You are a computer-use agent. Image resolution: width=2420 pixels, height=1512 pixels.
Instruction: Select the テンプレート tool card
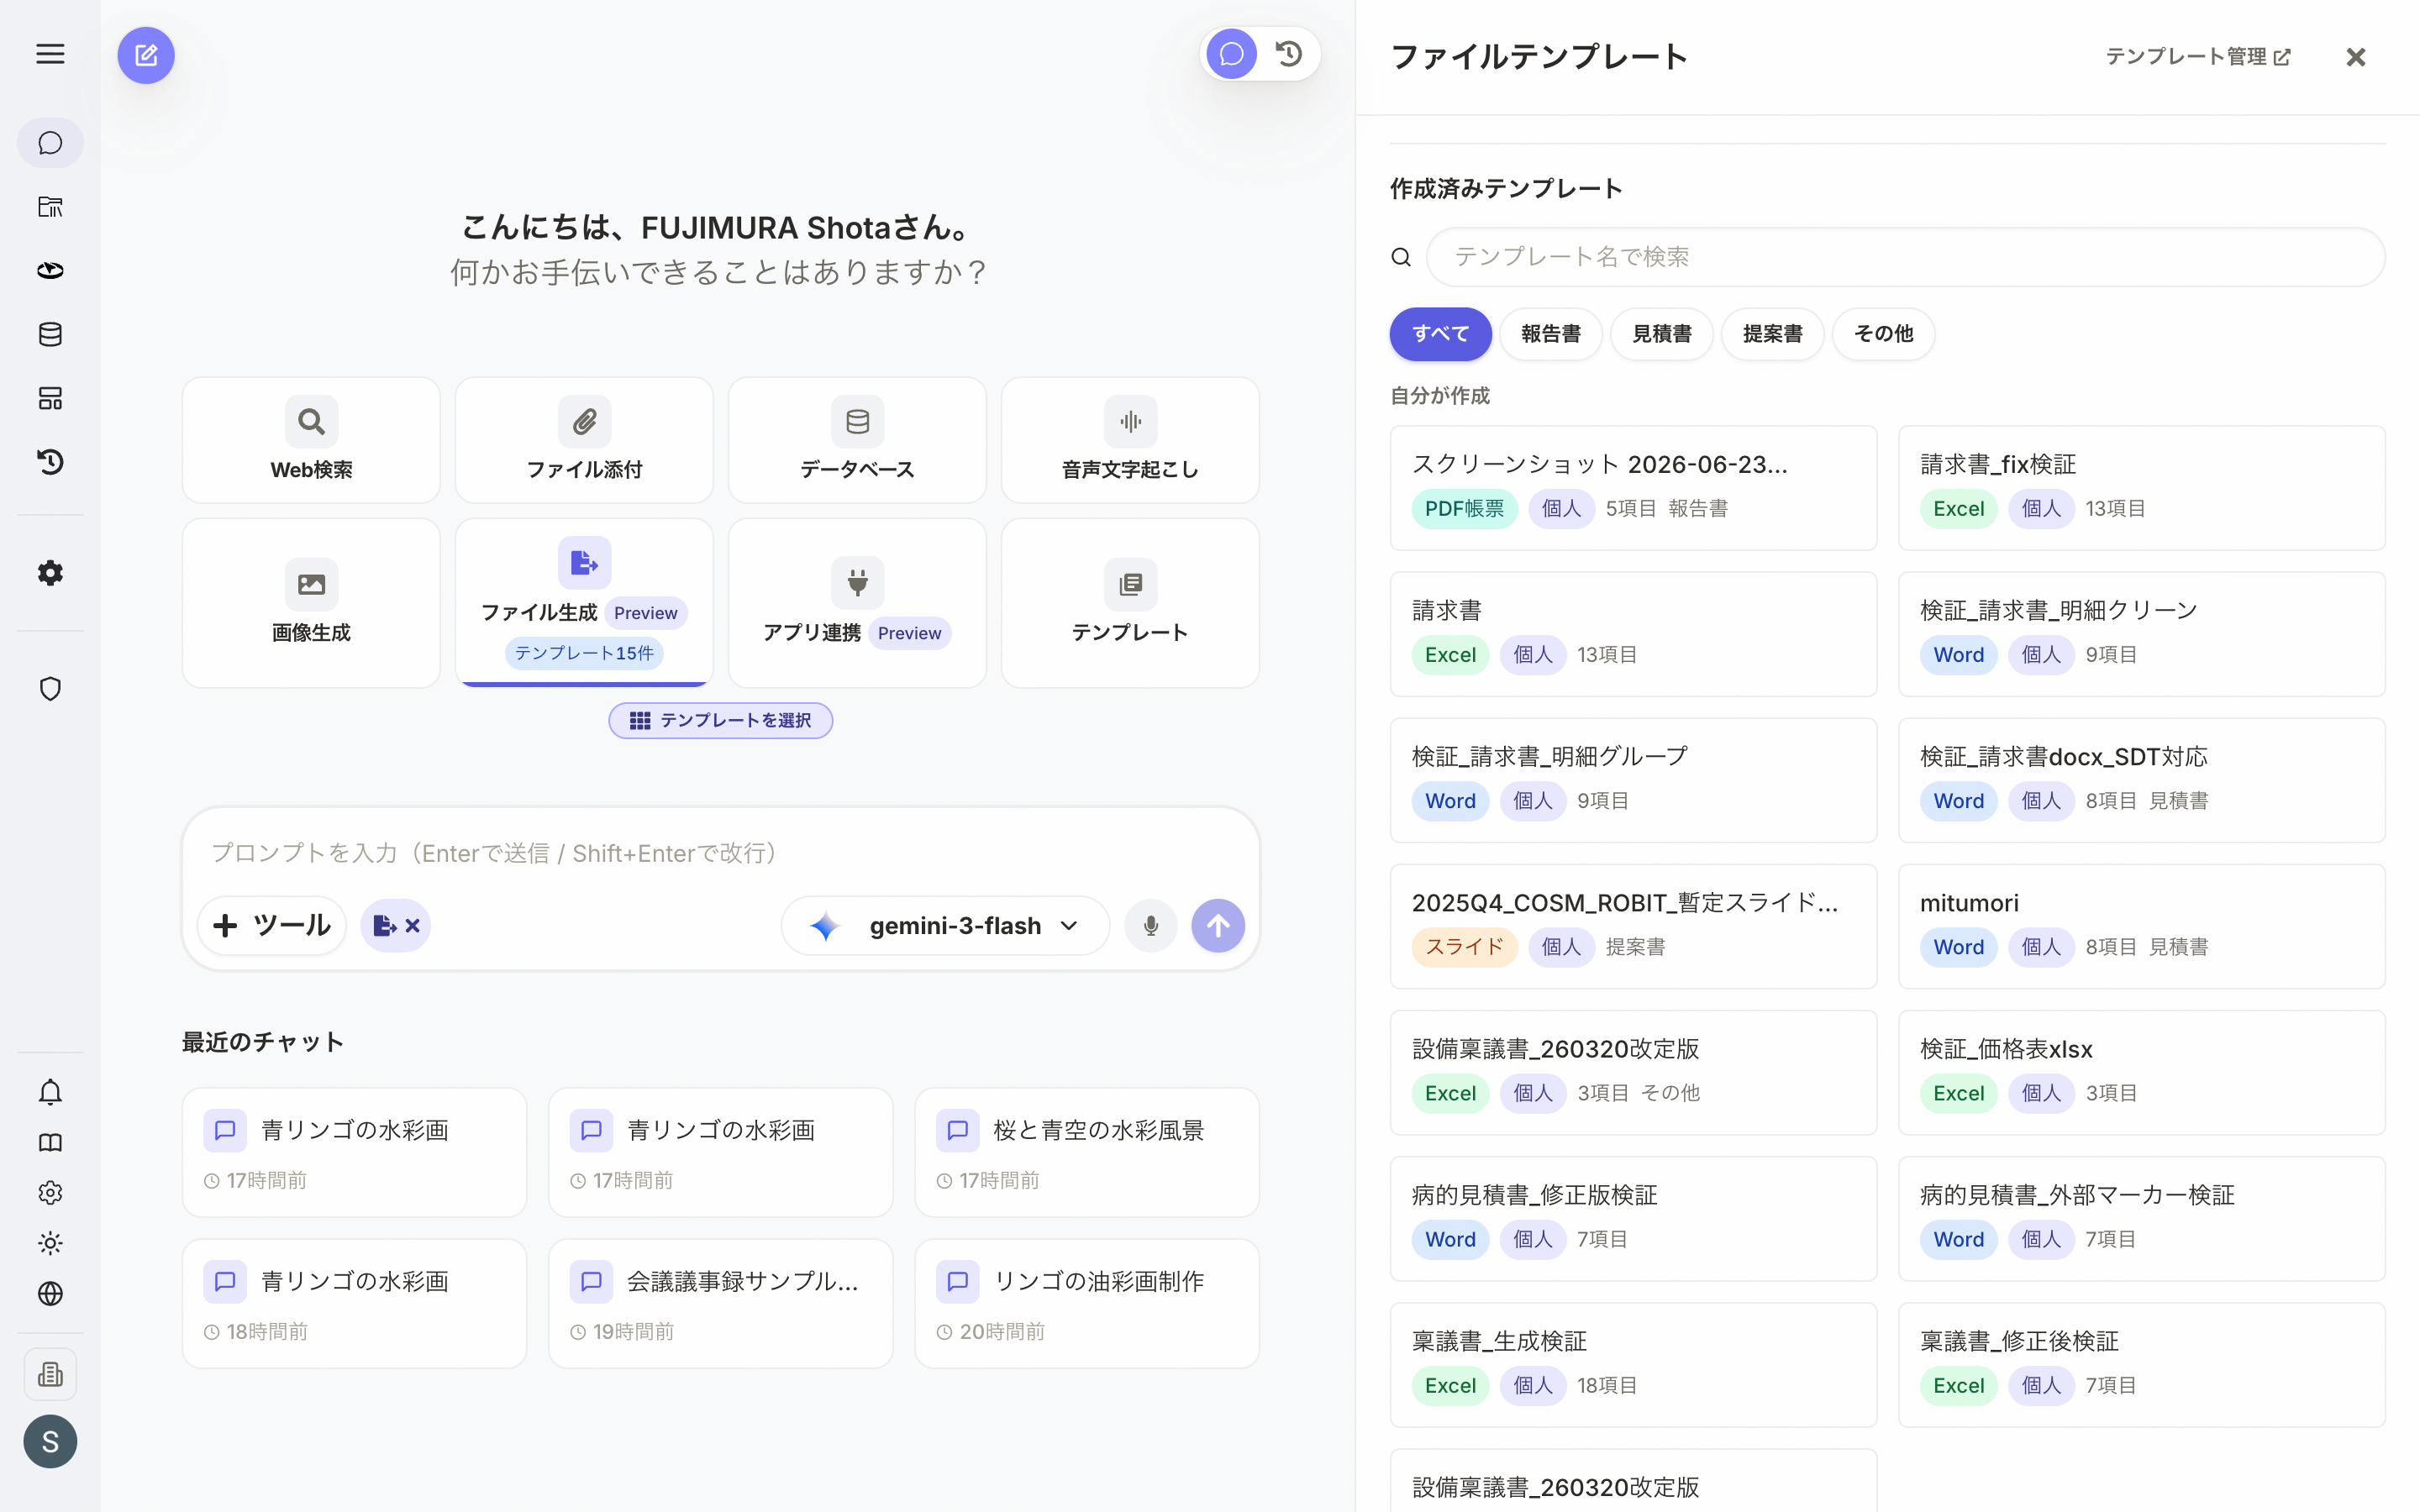coord(1130,603)
